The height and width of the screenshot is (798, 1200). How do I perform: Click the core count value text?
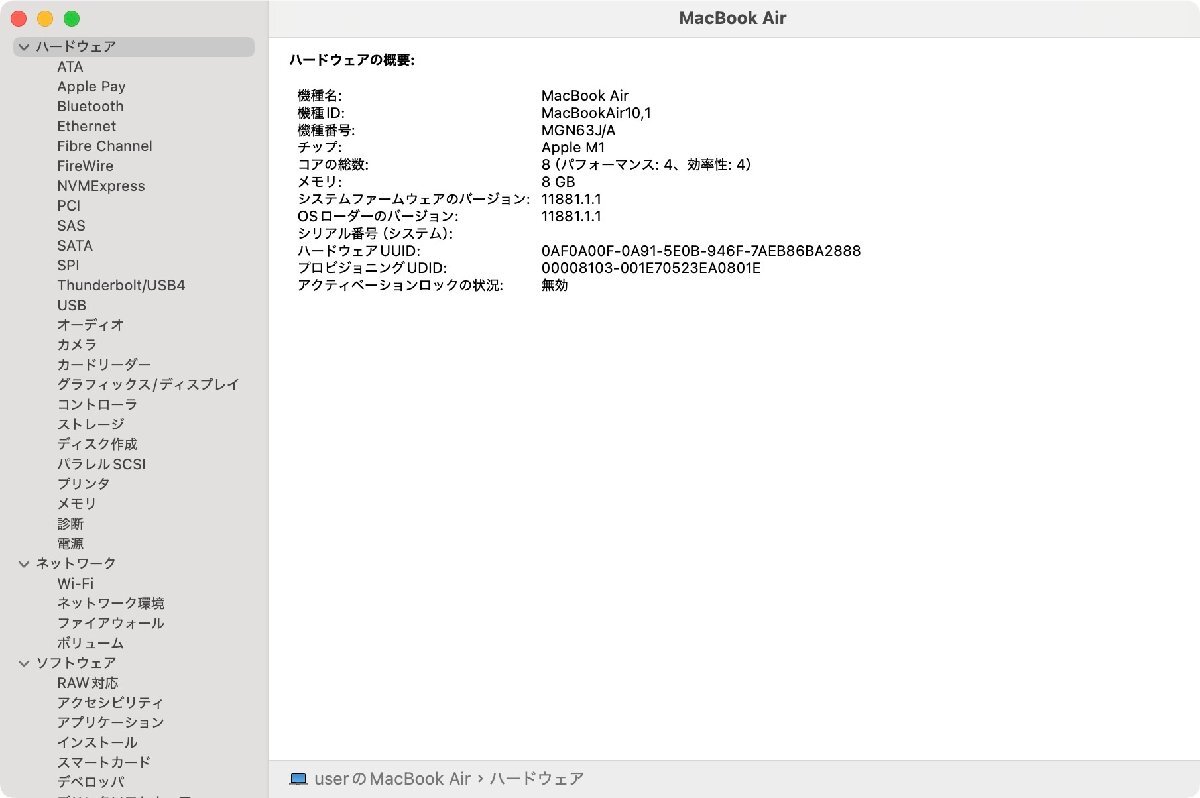click(646, 165)
